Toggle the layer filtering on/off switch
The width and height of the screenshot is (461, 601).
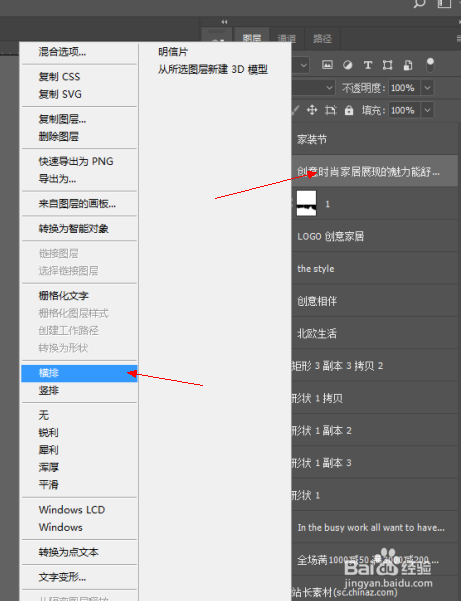pos(430,65)
